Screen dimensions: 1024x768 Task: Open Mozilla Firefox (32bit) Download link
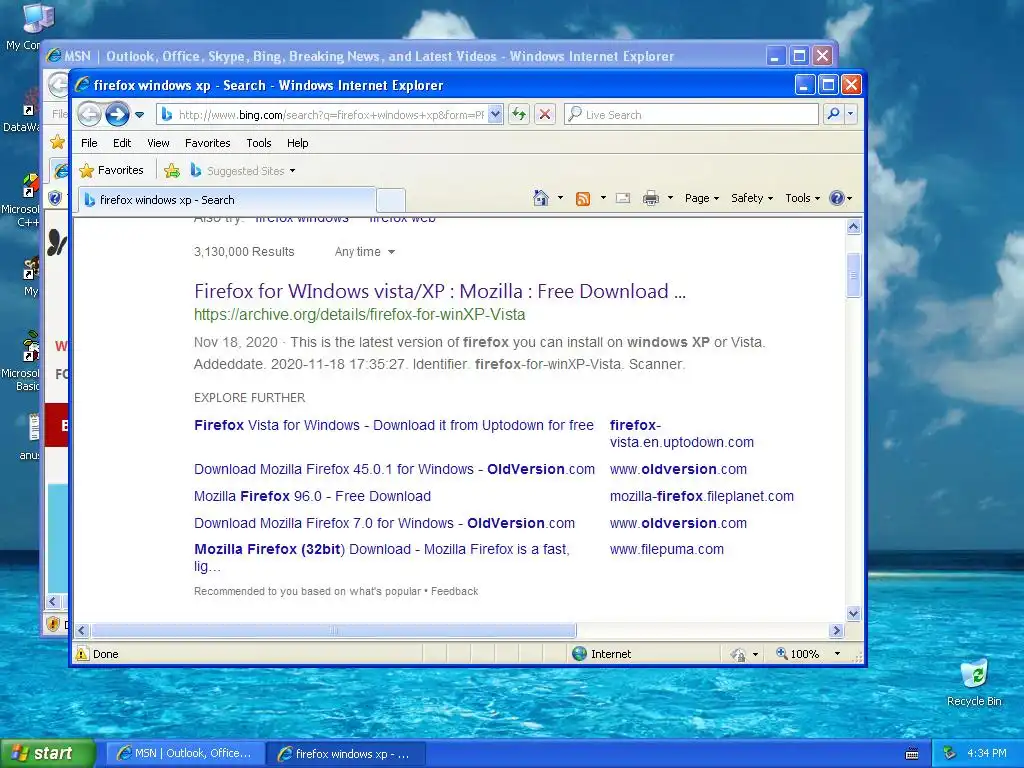[382, 557]
